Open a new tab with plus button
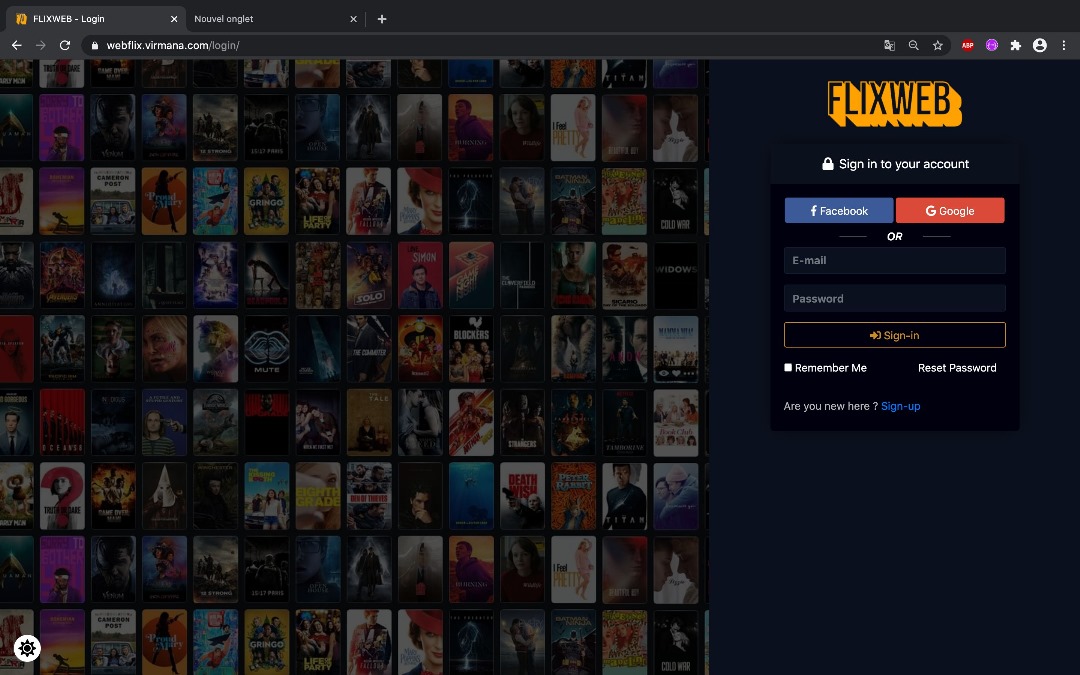The height and width of the screenshot is (675, 1080). tap(382, 19)
